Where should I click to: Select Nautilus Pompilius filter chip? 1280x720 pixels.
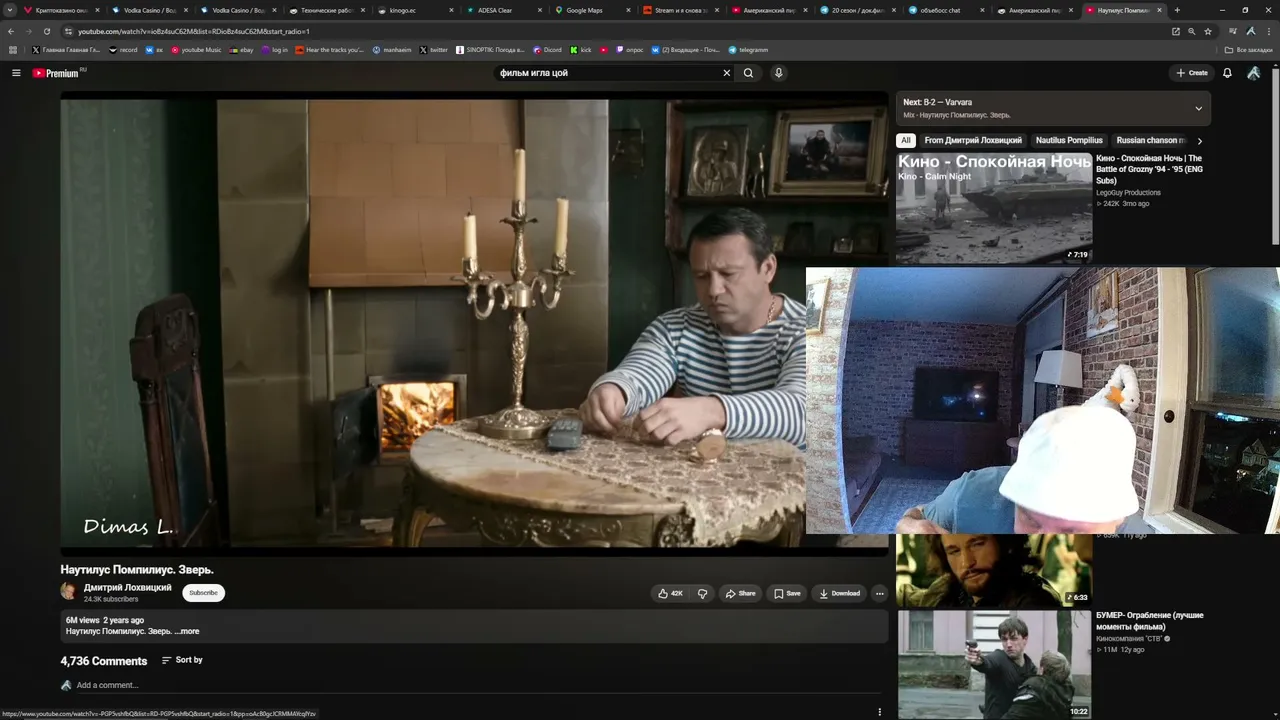click(1069, 141)
